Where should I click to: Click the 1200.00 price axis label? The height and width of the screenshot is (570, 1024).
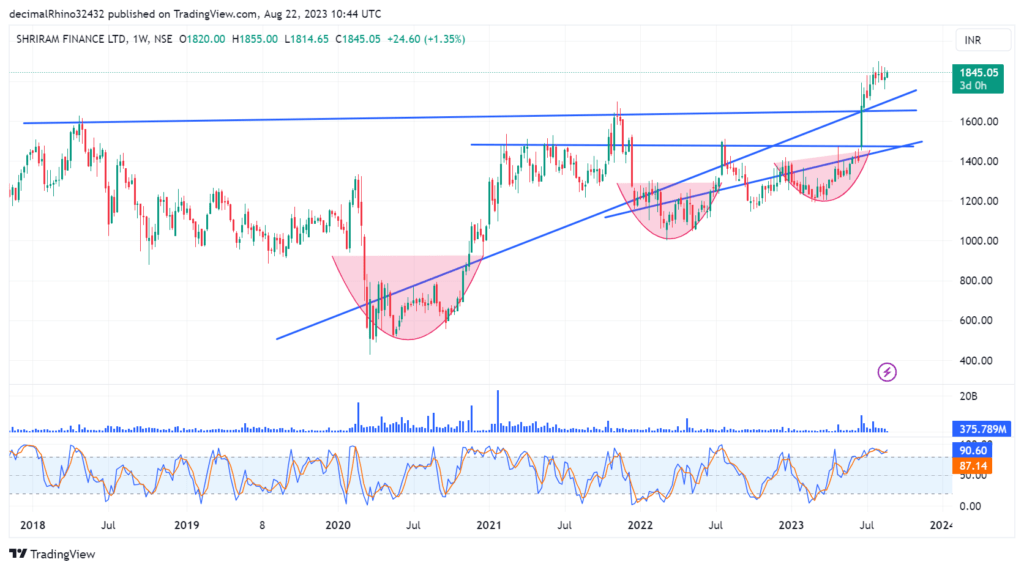click(978, 201)
